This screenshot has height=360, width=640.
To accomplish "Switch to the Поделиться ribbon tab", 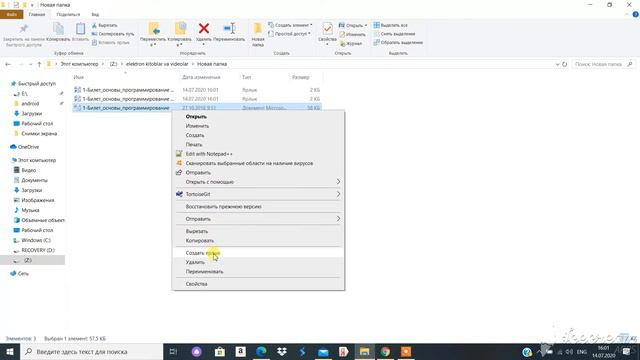I will coord(68,14).
